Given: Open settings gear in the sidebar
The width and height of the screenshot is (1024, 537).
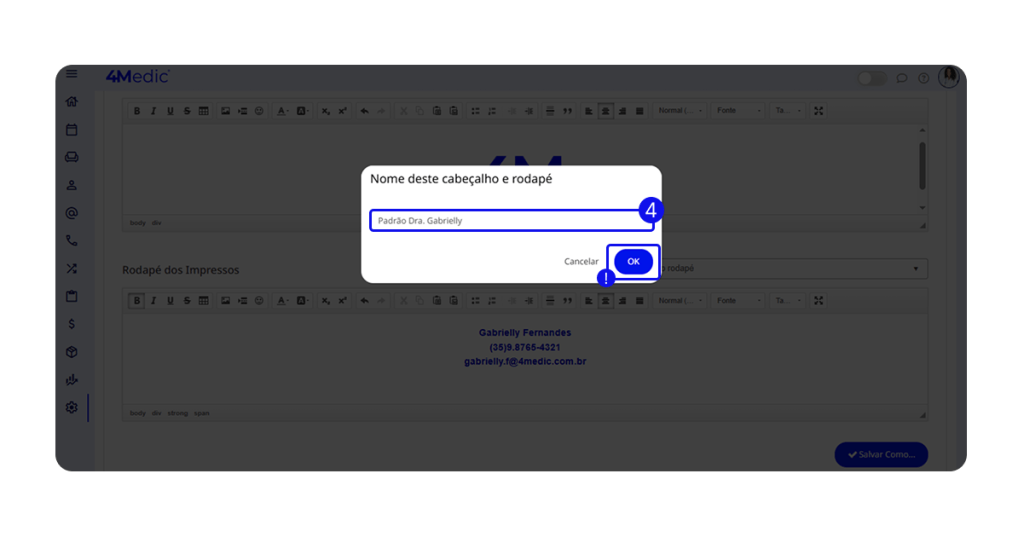Looking at the screenshot, I should pyautogui.click(x=72, y=408).
